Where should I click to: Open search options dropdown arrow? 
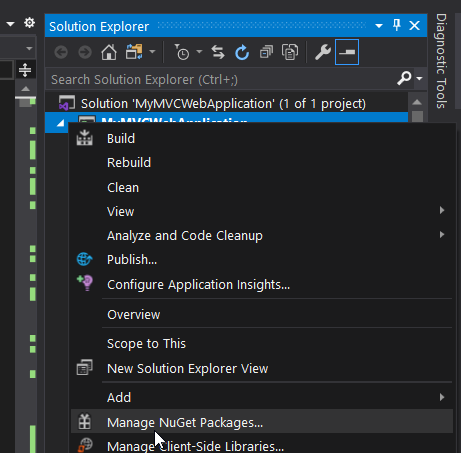(x=419, y=79)
